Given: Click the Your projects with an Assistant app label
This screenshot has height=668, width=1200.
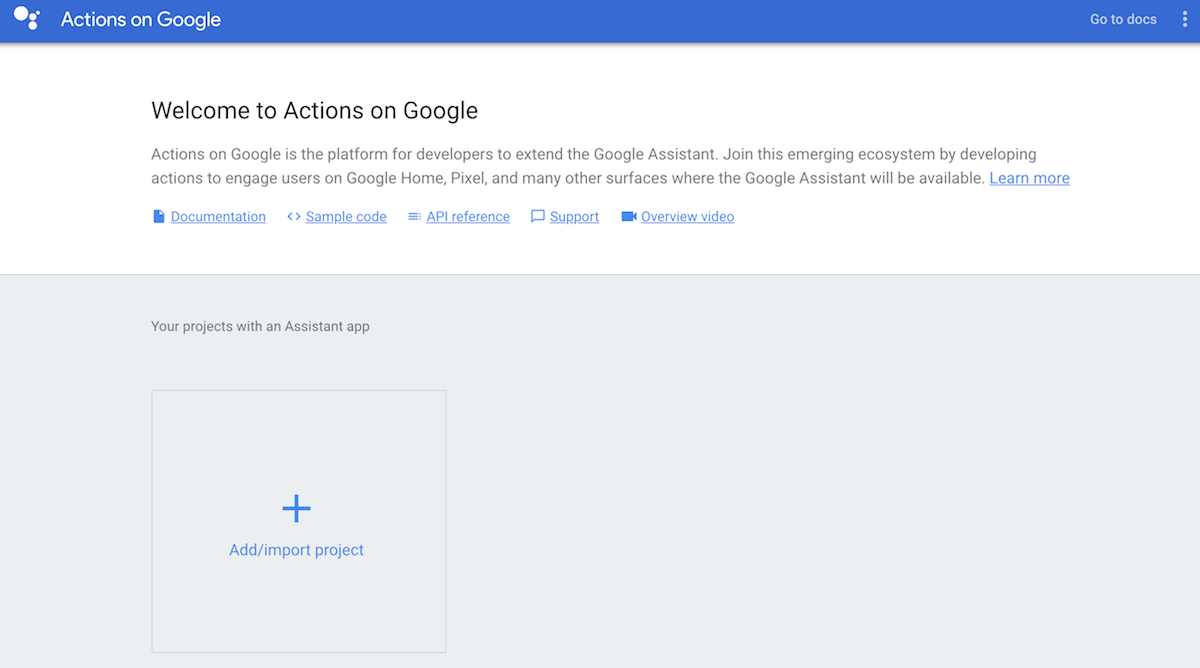Looking at the screenshot, I should (260, 326).
